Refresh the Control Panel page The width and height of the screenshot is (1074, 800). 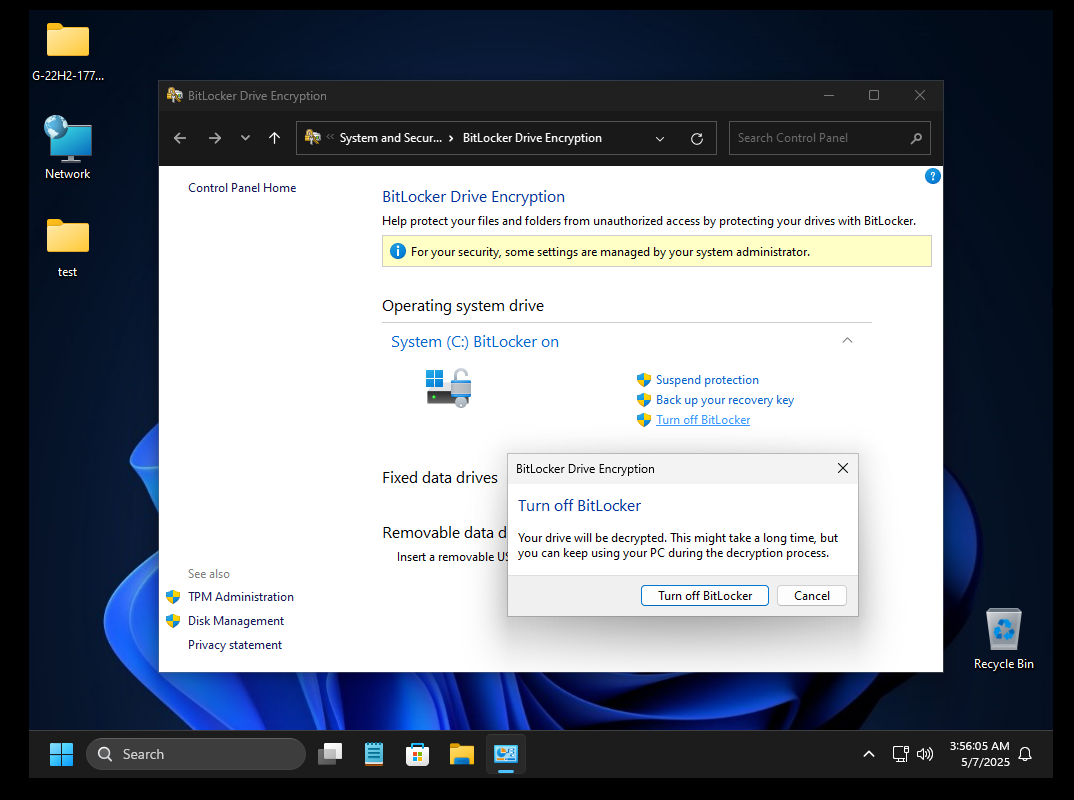click(697, 138)
